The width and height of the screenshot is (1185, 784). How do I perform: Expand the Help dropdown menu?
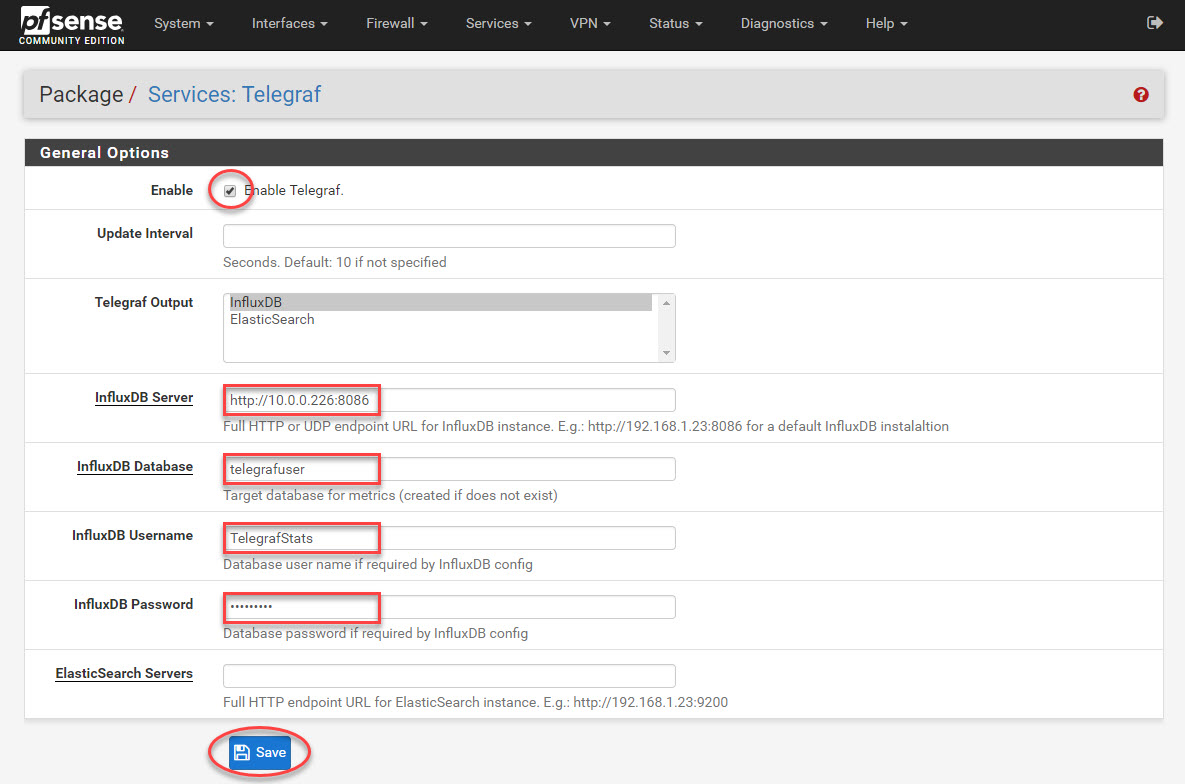[x=886, y=23]
